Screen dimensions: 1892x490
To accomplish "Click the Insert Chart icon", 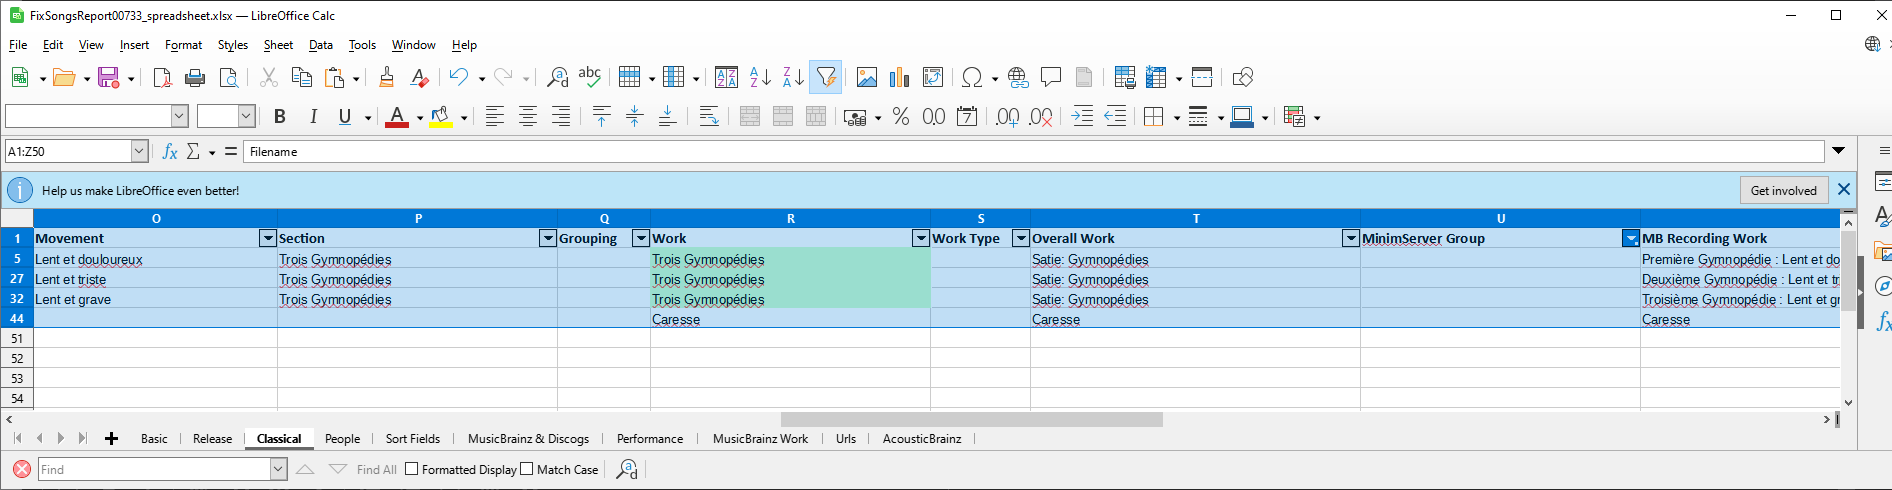I will pyautogui.click(x=900, y=77).
